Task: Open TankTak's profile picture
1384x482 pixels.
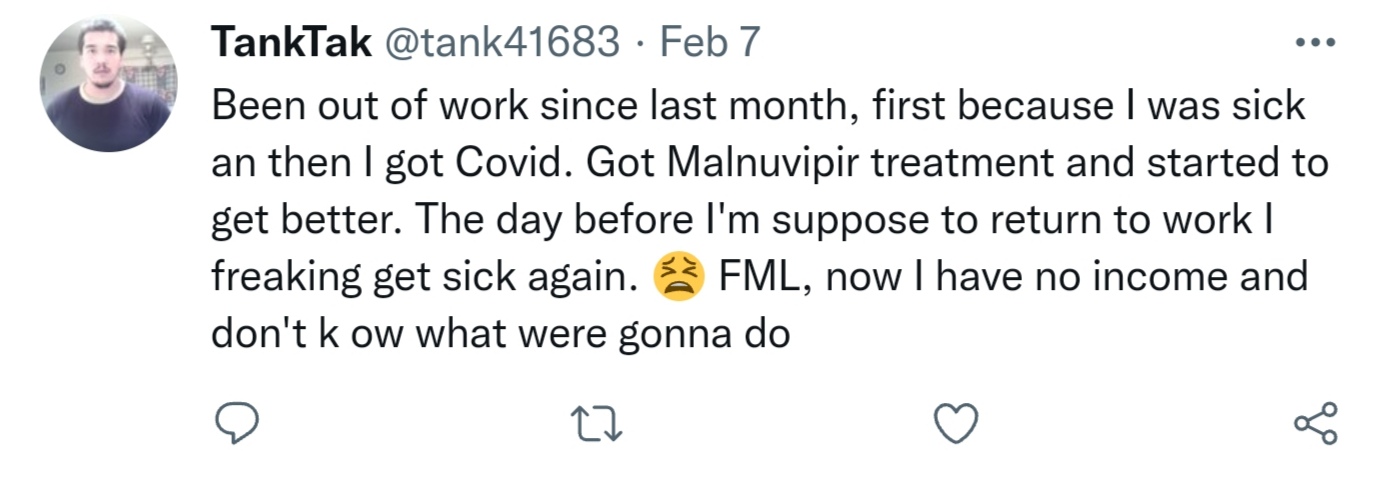Action: (x=106, y=85)
